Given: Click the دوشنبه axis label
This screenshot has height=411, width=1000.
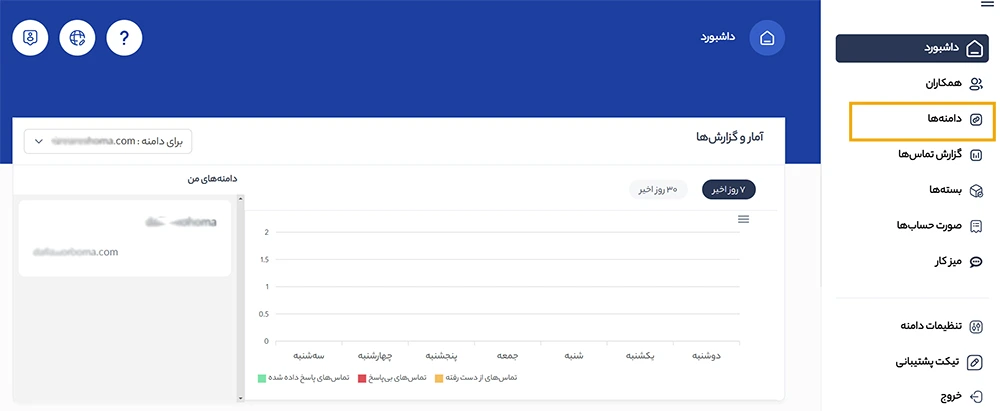Looking at the screenshot, I should pyautogui.click(x=707, y=355).
